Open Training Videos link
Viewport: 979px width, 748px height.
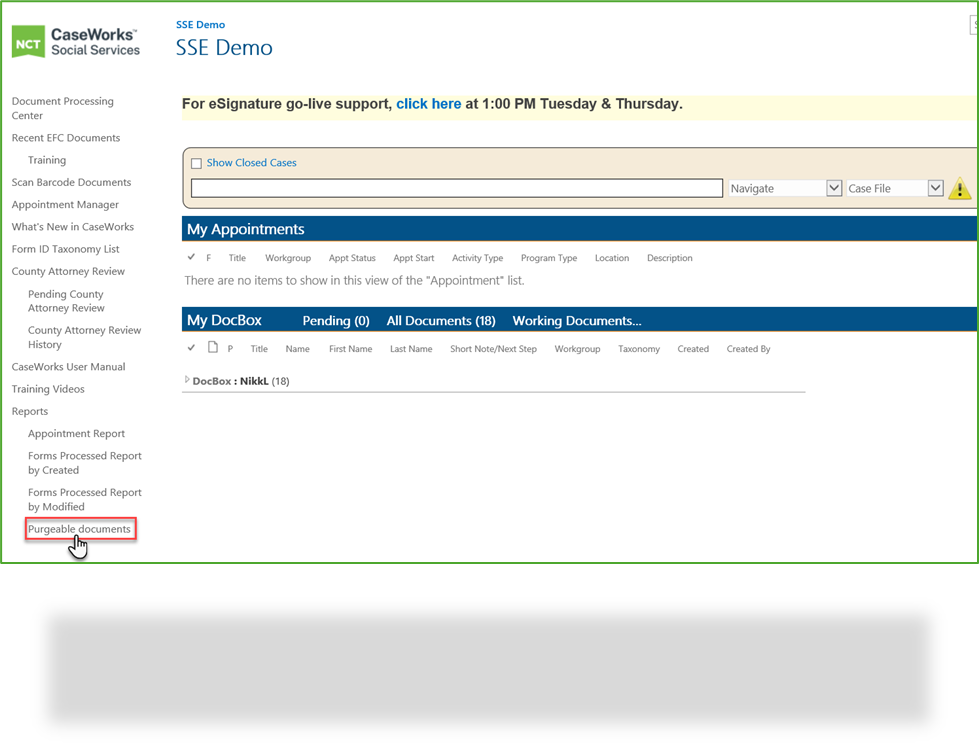[48, 388]
